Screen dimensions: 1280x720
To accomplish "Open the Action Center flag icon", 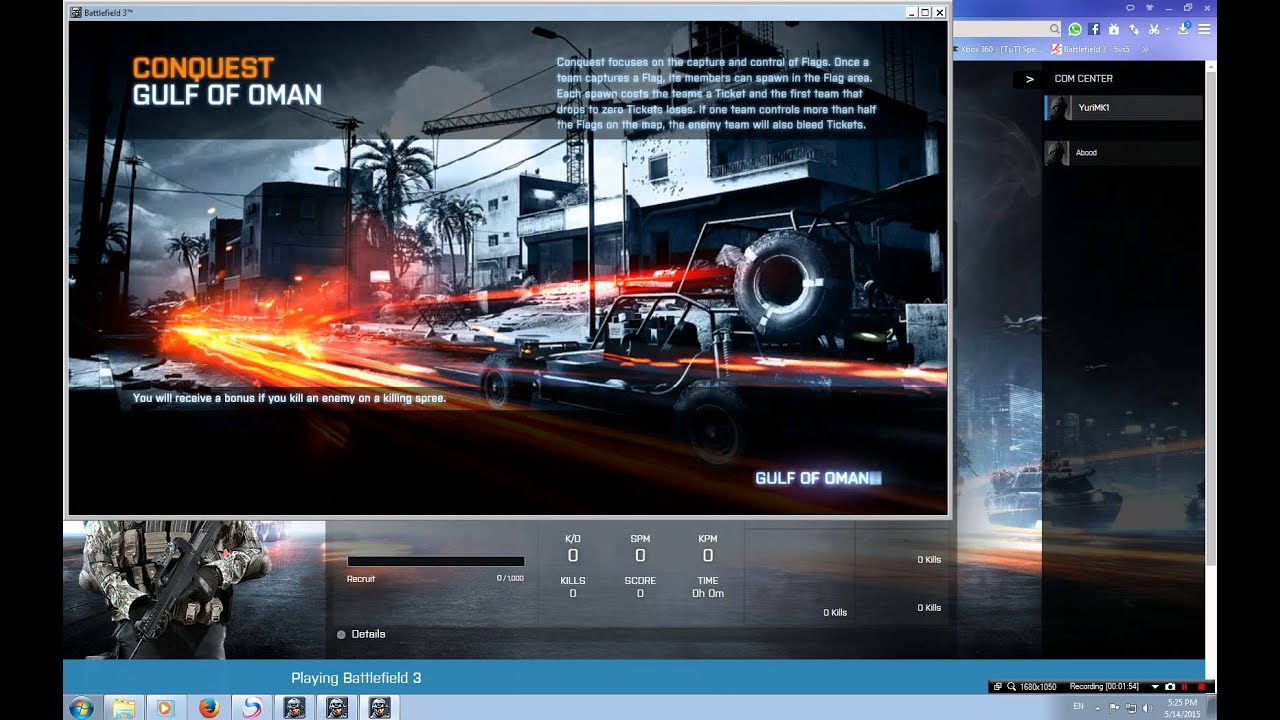I will (1114, 707).
